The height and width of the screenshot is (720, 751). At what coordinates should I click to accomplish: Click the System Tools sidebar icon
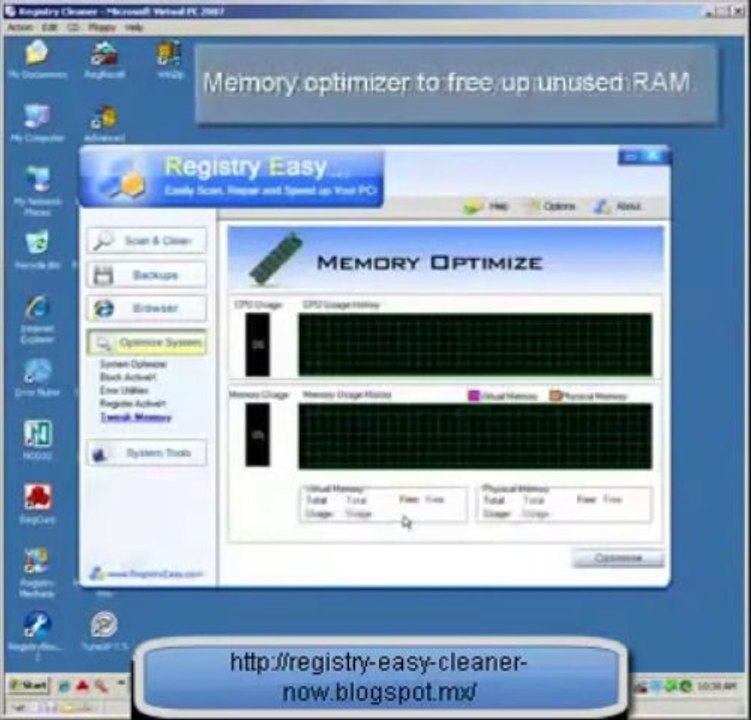pyautogui.click(x=99, y=454)
